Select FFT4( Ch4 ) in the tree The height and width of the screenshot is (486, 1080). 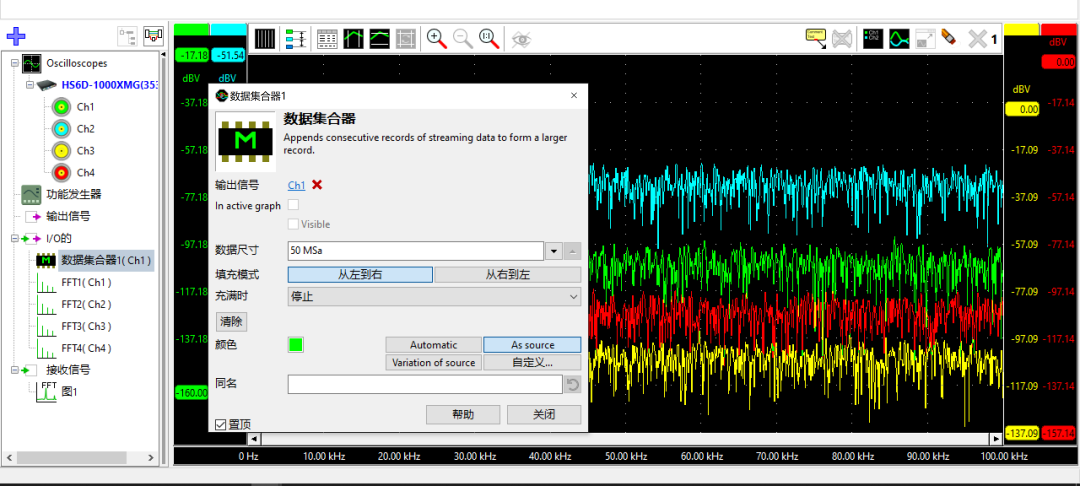pos(86,348)
